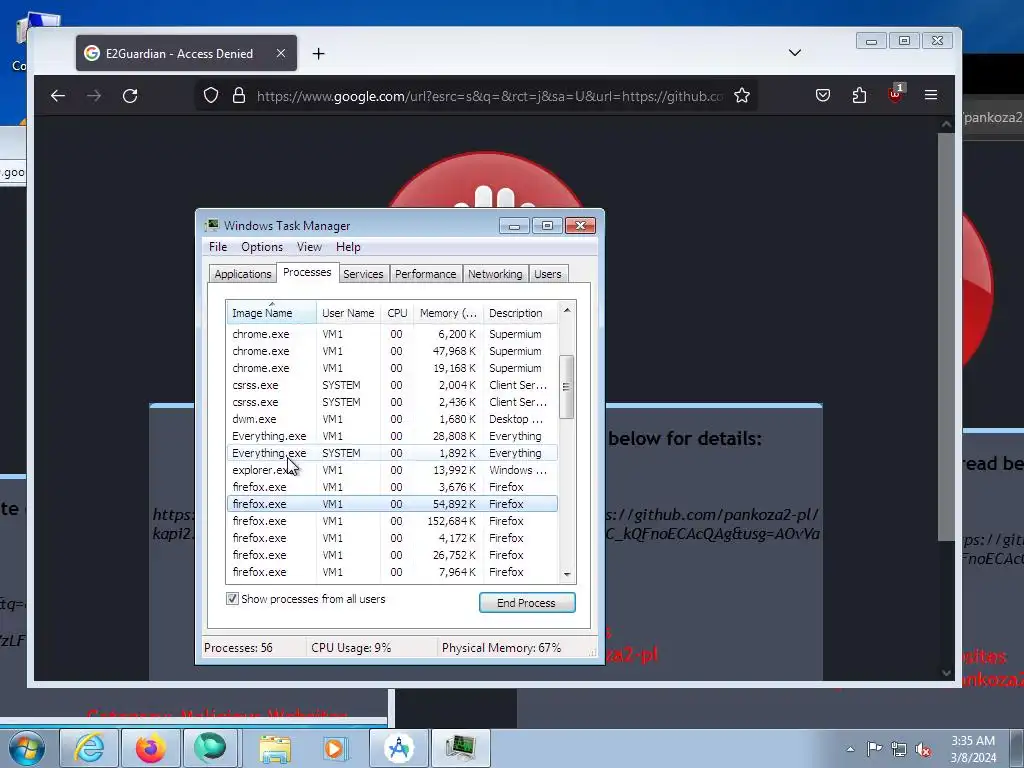This screenshot has width=1024, height=768.
Task: Open uBlock Origin extension icon
Action: [895, 94]
